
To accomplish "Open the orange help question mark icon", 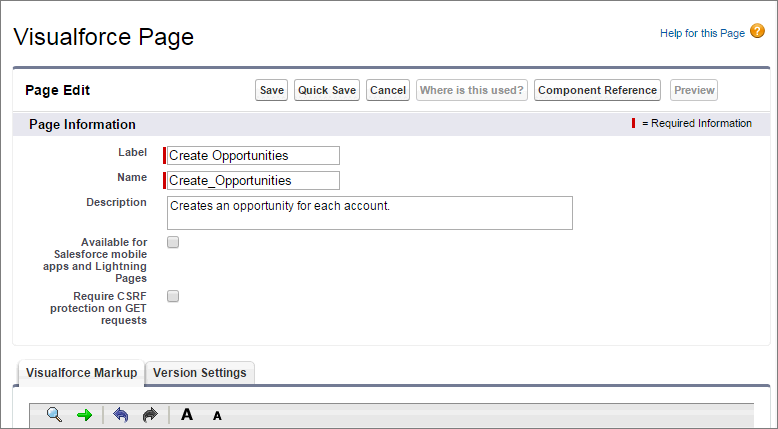I will pyautogui.click(x=757, y=31).
